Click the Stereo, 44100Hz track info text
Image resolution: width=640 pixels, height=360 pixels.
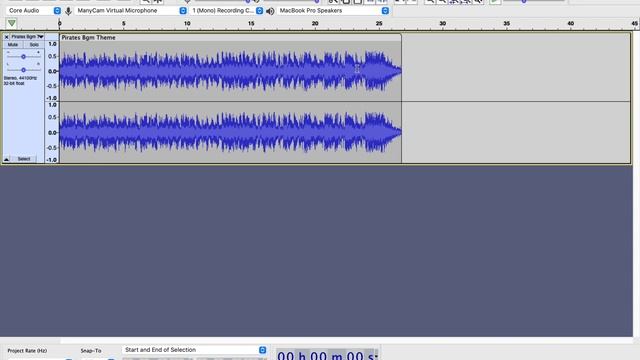click(x=20, y=78)
